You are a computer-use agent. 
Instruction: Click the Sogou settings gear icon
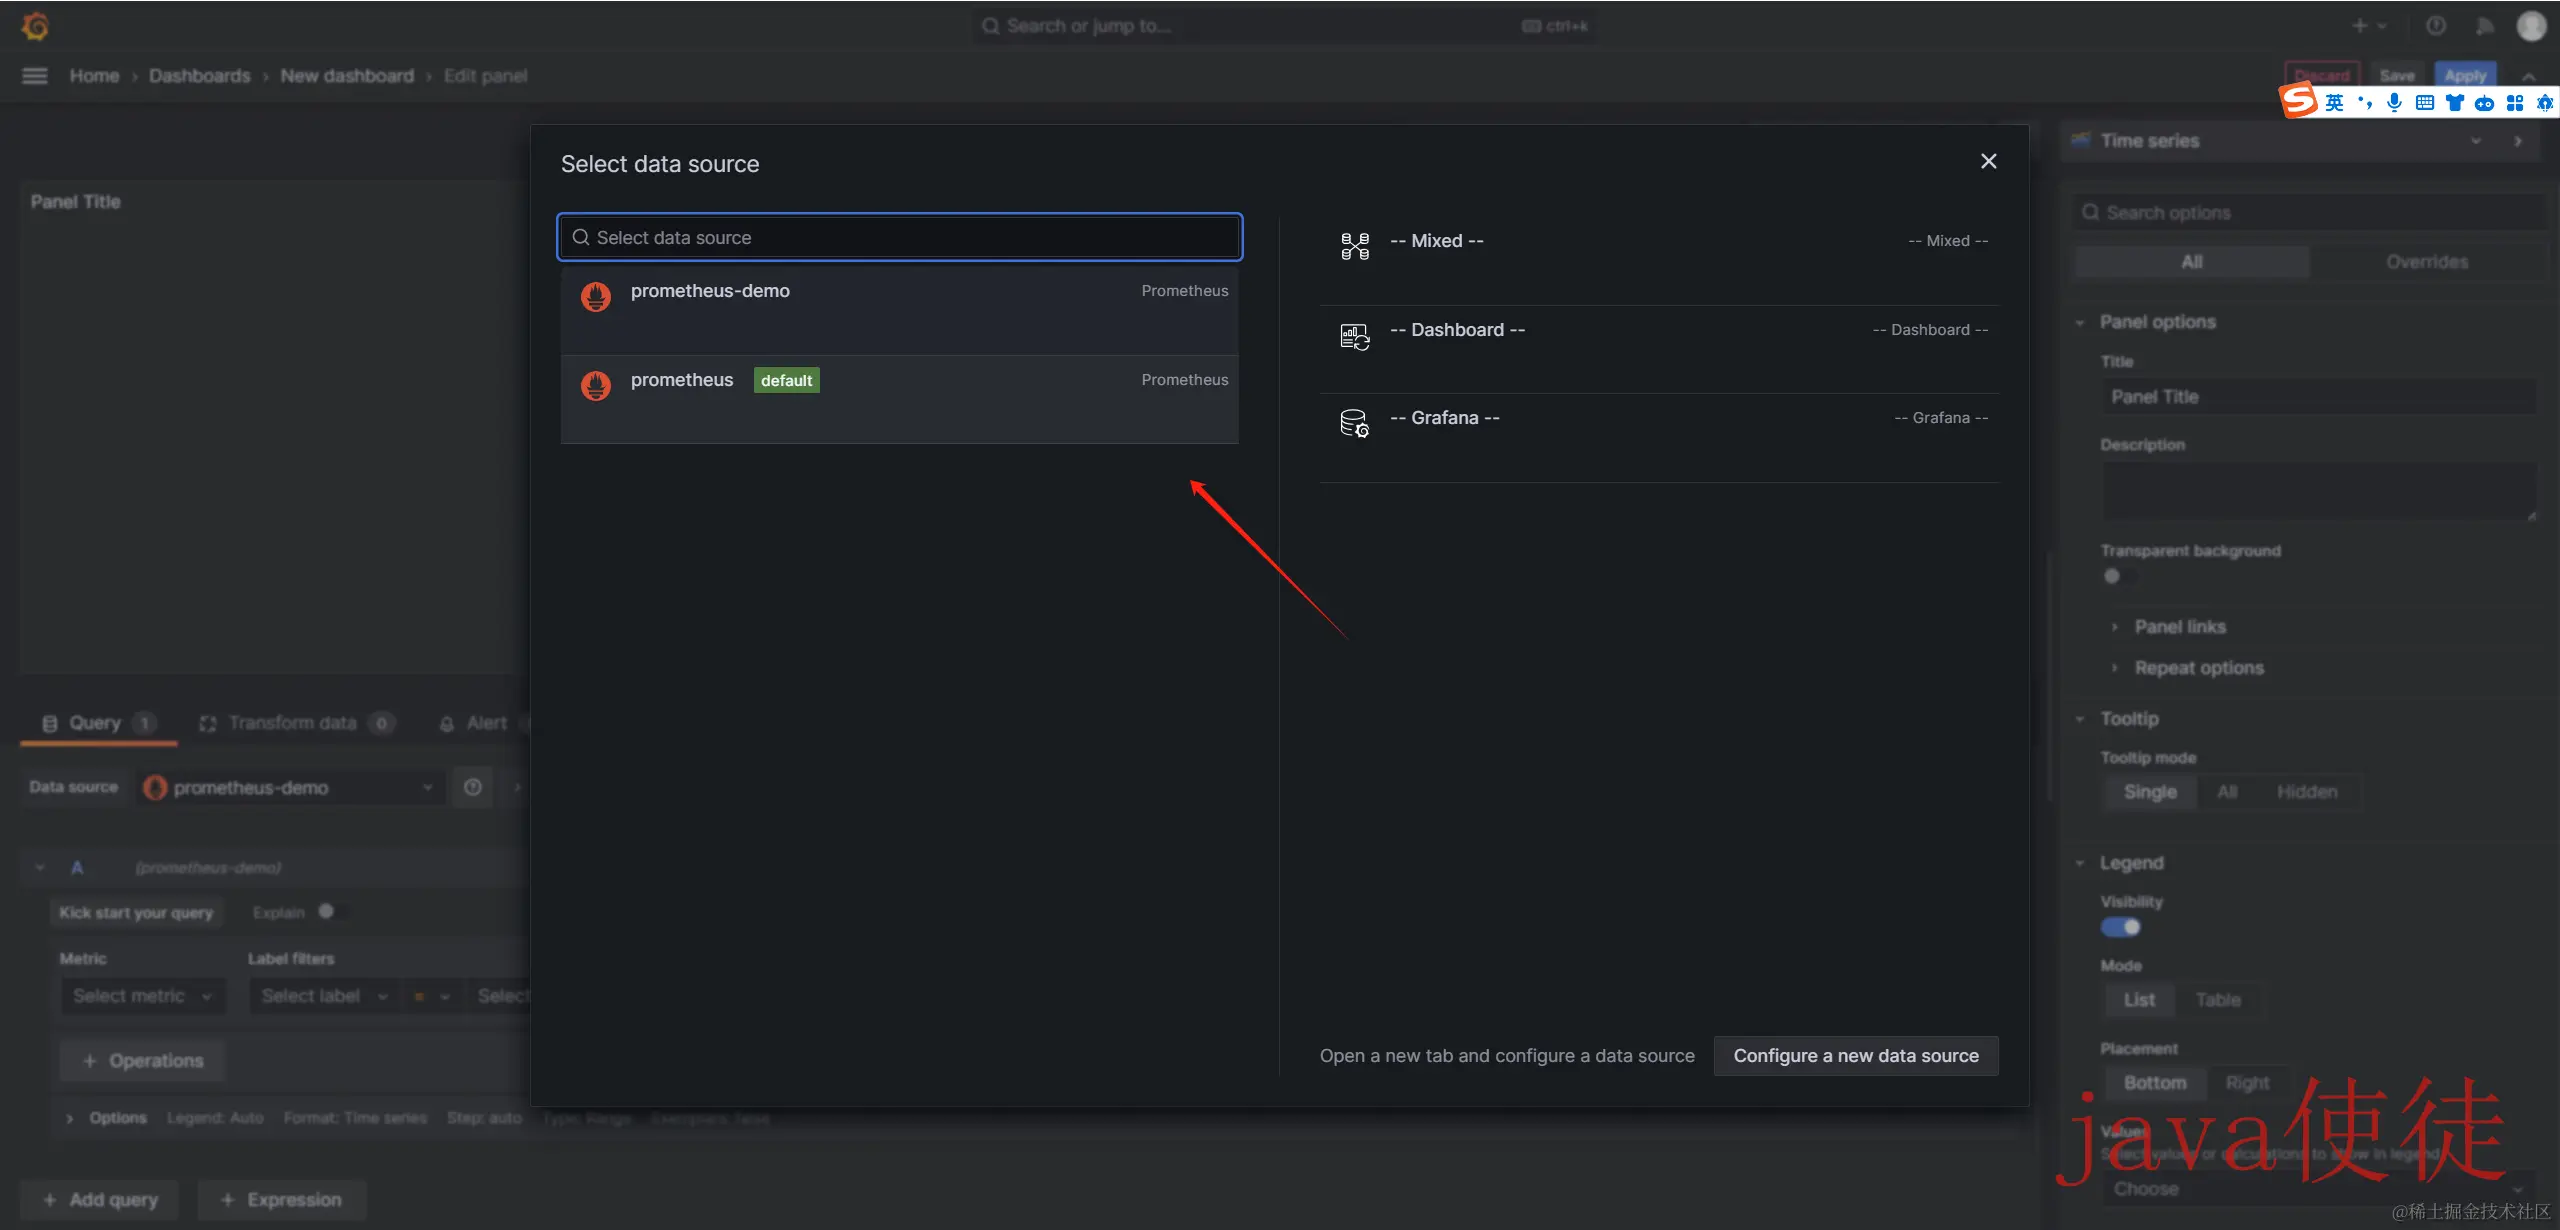(2544, 102)
